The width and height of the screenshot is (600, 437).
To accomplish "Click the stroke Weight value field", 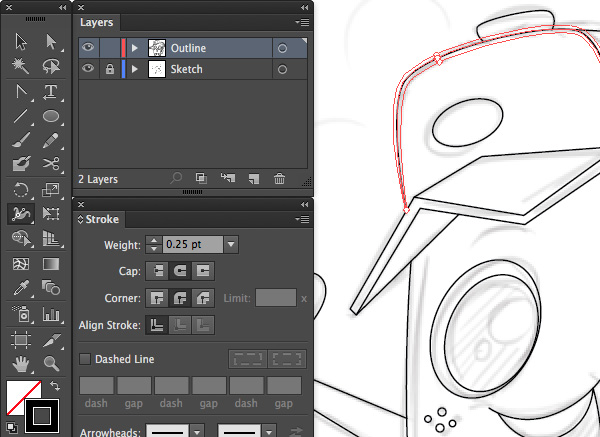I will click(192, 244).
